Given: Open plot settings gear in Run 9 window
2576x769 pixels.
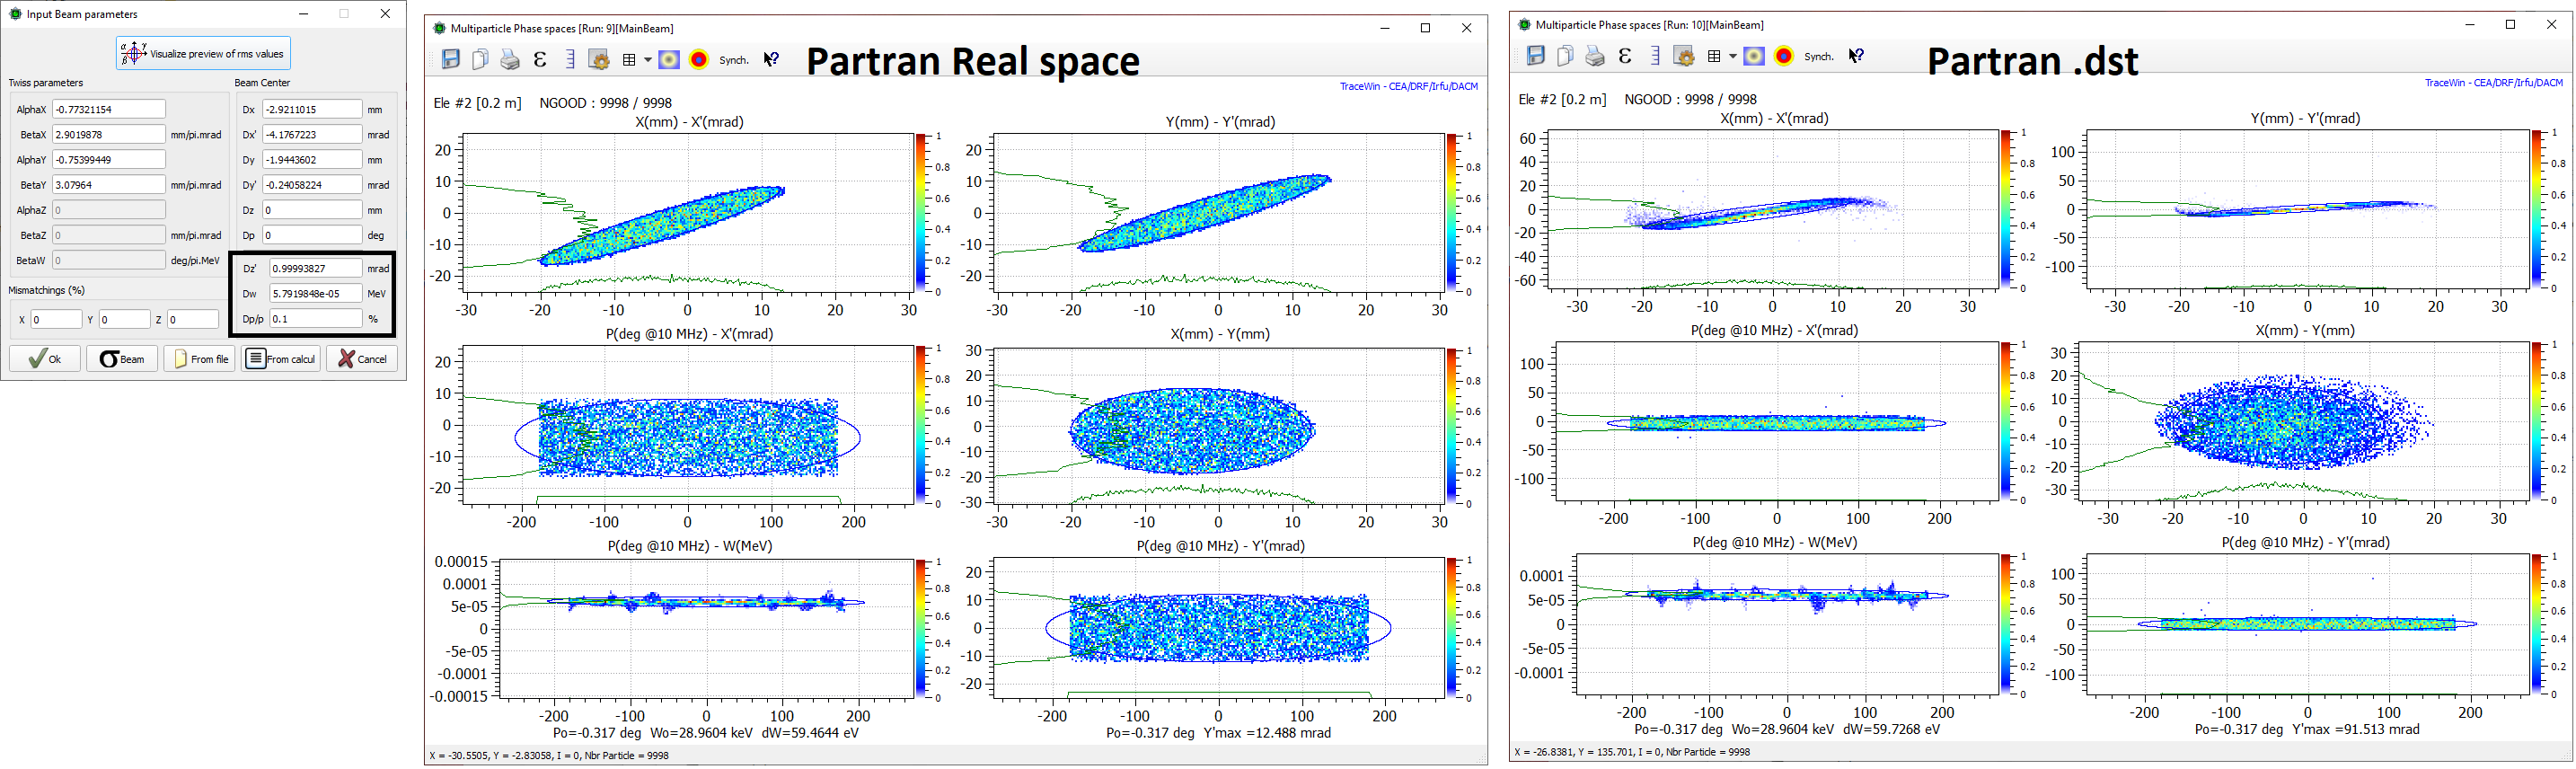Looking at the screenshot, I should coord(599,60).
